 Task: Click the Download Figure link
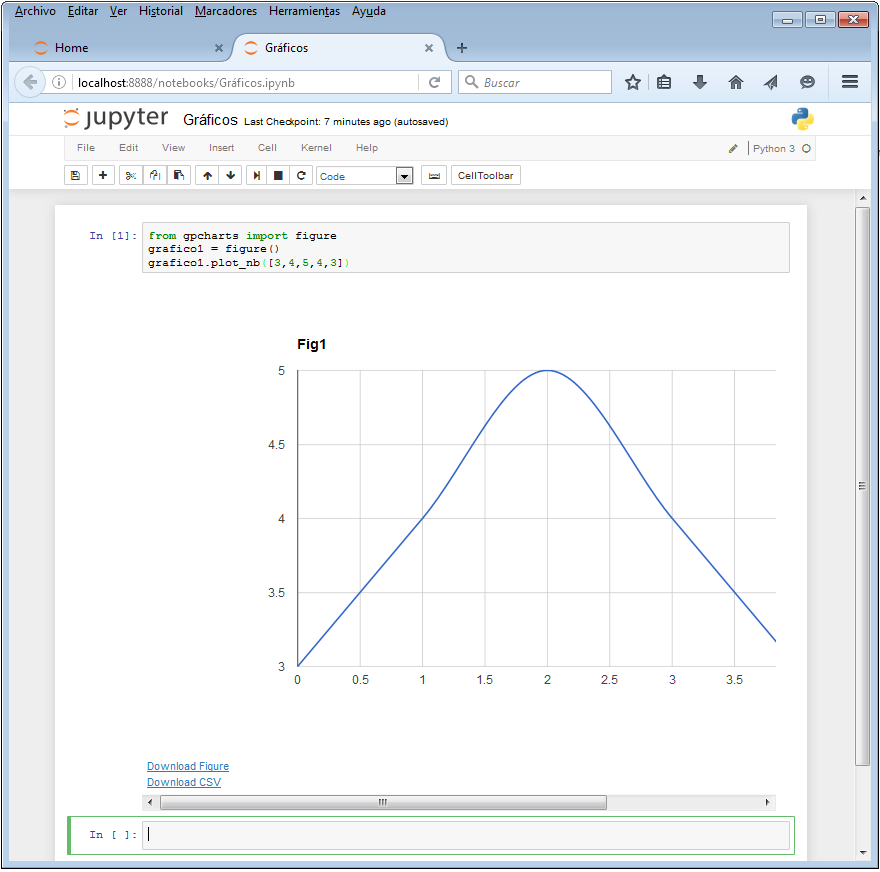pyautogui.click(x=187, y=766)
